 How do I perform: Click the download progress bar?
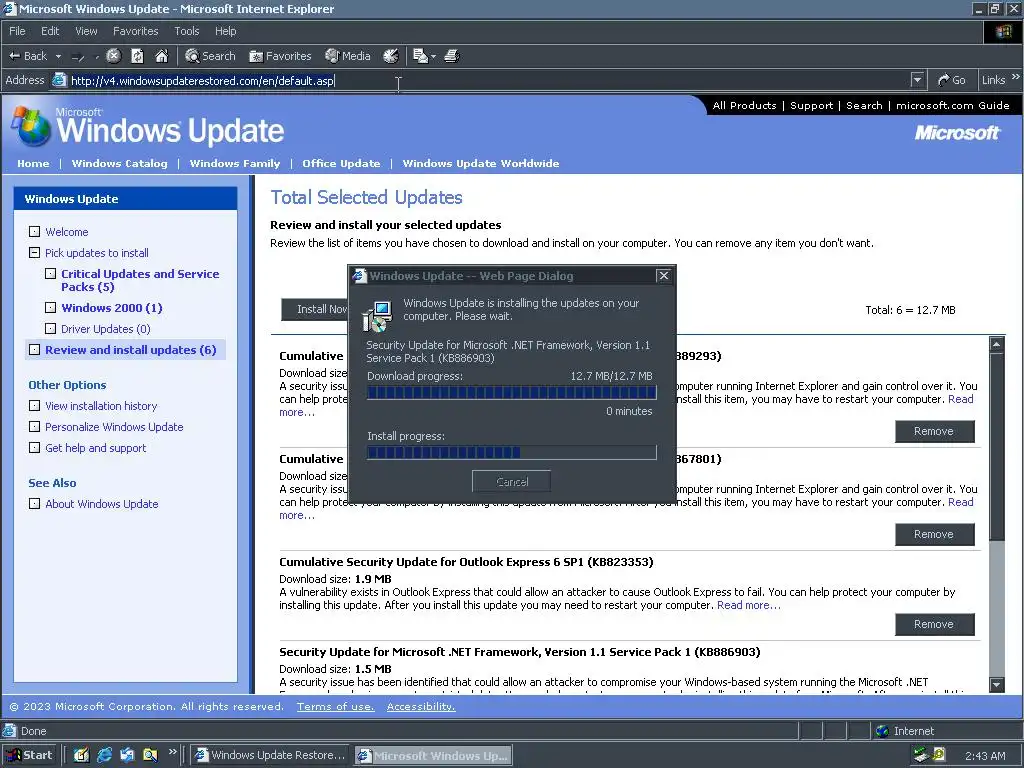[x=511, y=392]
